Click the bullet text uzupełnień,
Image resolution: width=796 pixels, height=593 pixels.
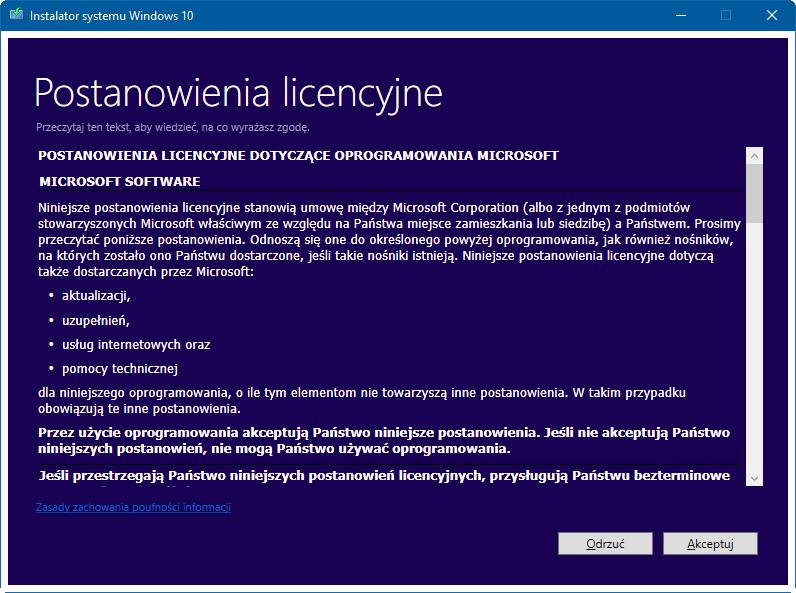(x=96, y=320)
